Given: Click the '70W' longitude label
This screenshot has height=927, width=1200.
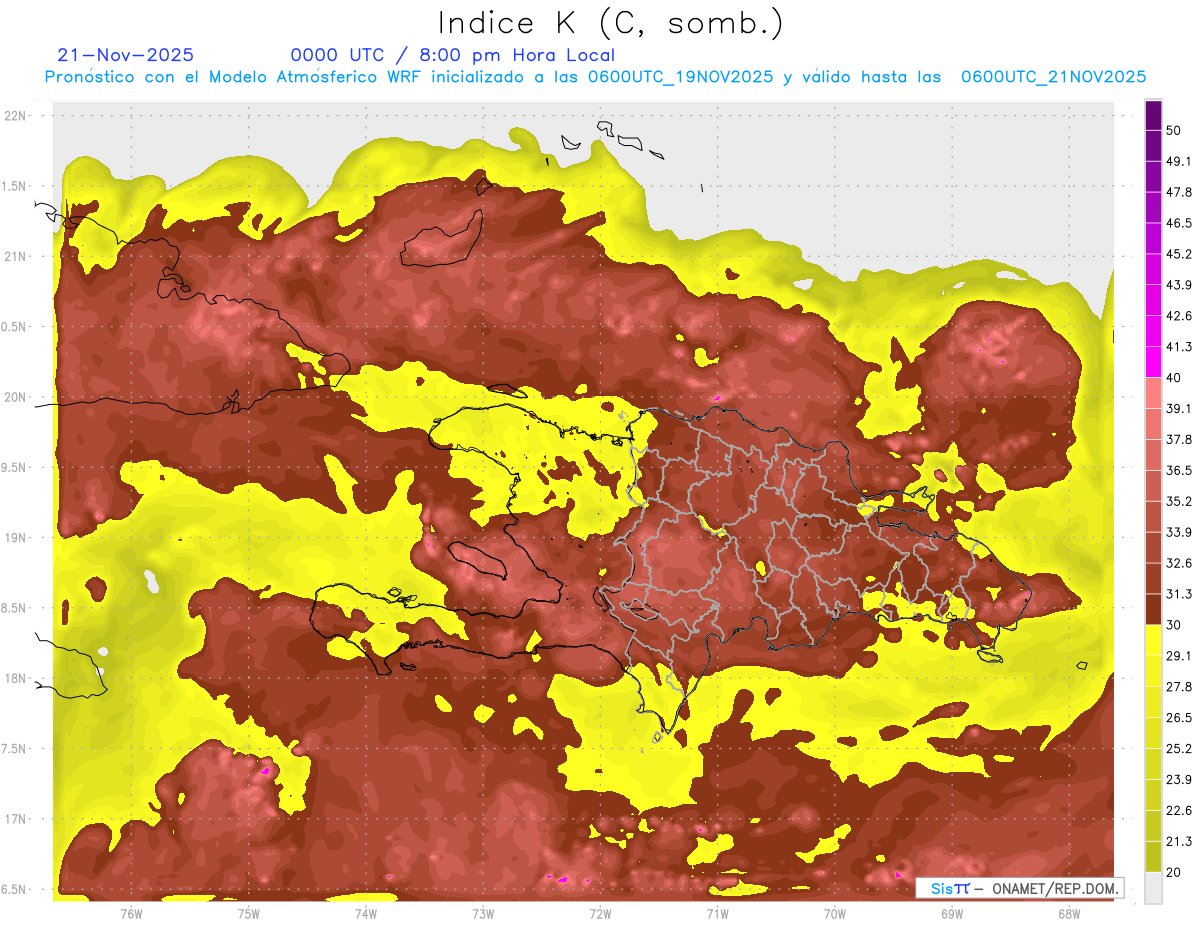Looking at the screenshot, I should 834,914.
